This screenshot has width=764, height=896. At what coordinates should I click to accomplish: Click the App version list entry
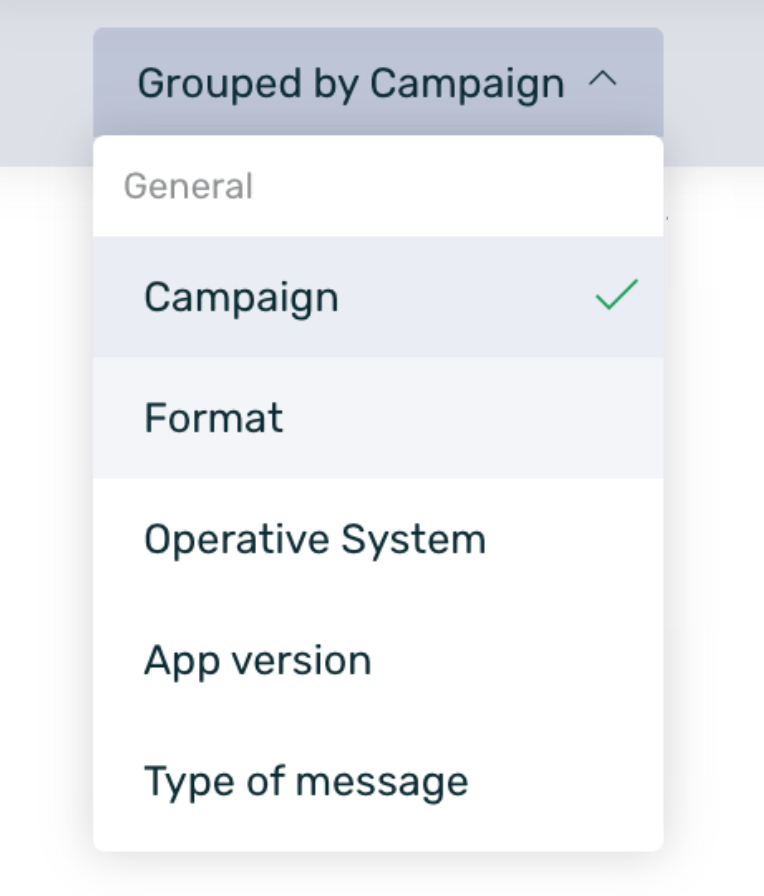pos(257,660)
